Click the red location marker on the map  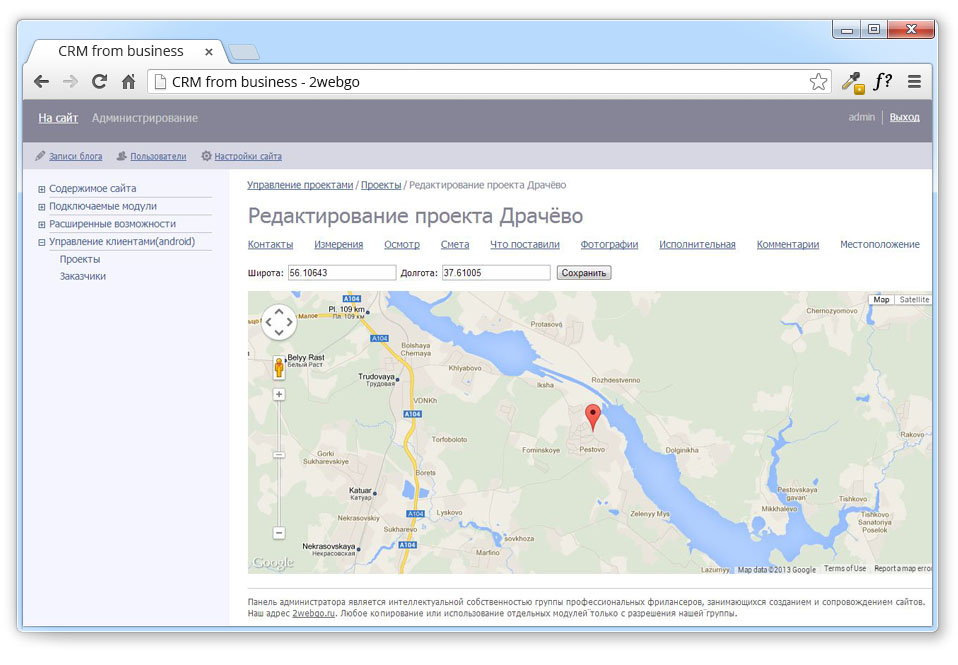pyautogui.click(x=593, y=417)
